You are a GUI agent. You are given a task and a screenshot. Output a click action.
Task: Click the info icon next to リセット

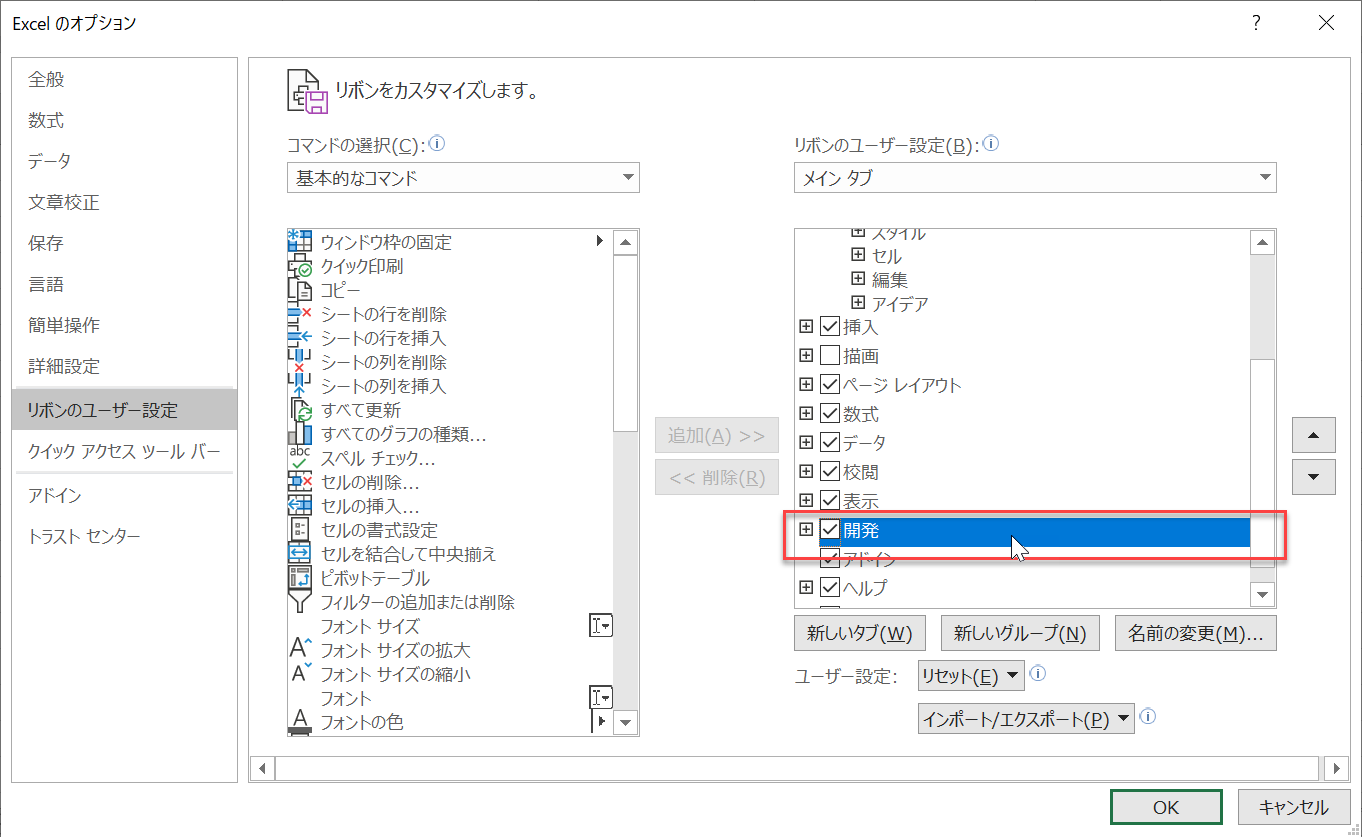1037,674
